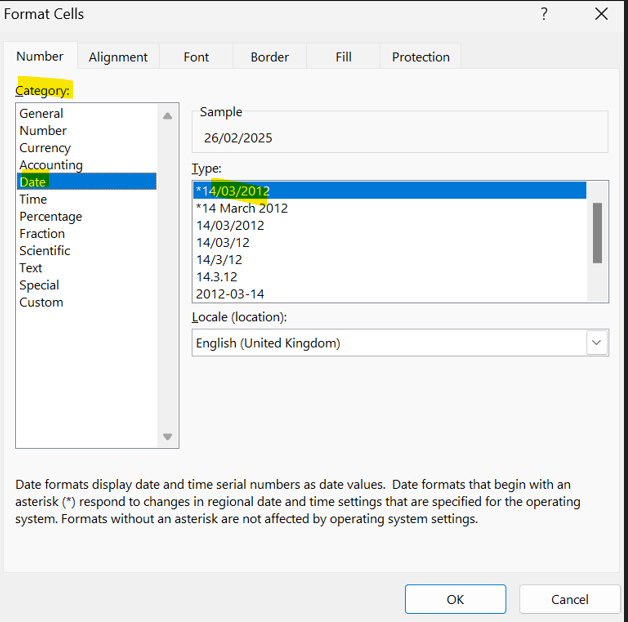Select the Accounting category
The height and width of the screenshot is (622, 628).
[51, 165]
